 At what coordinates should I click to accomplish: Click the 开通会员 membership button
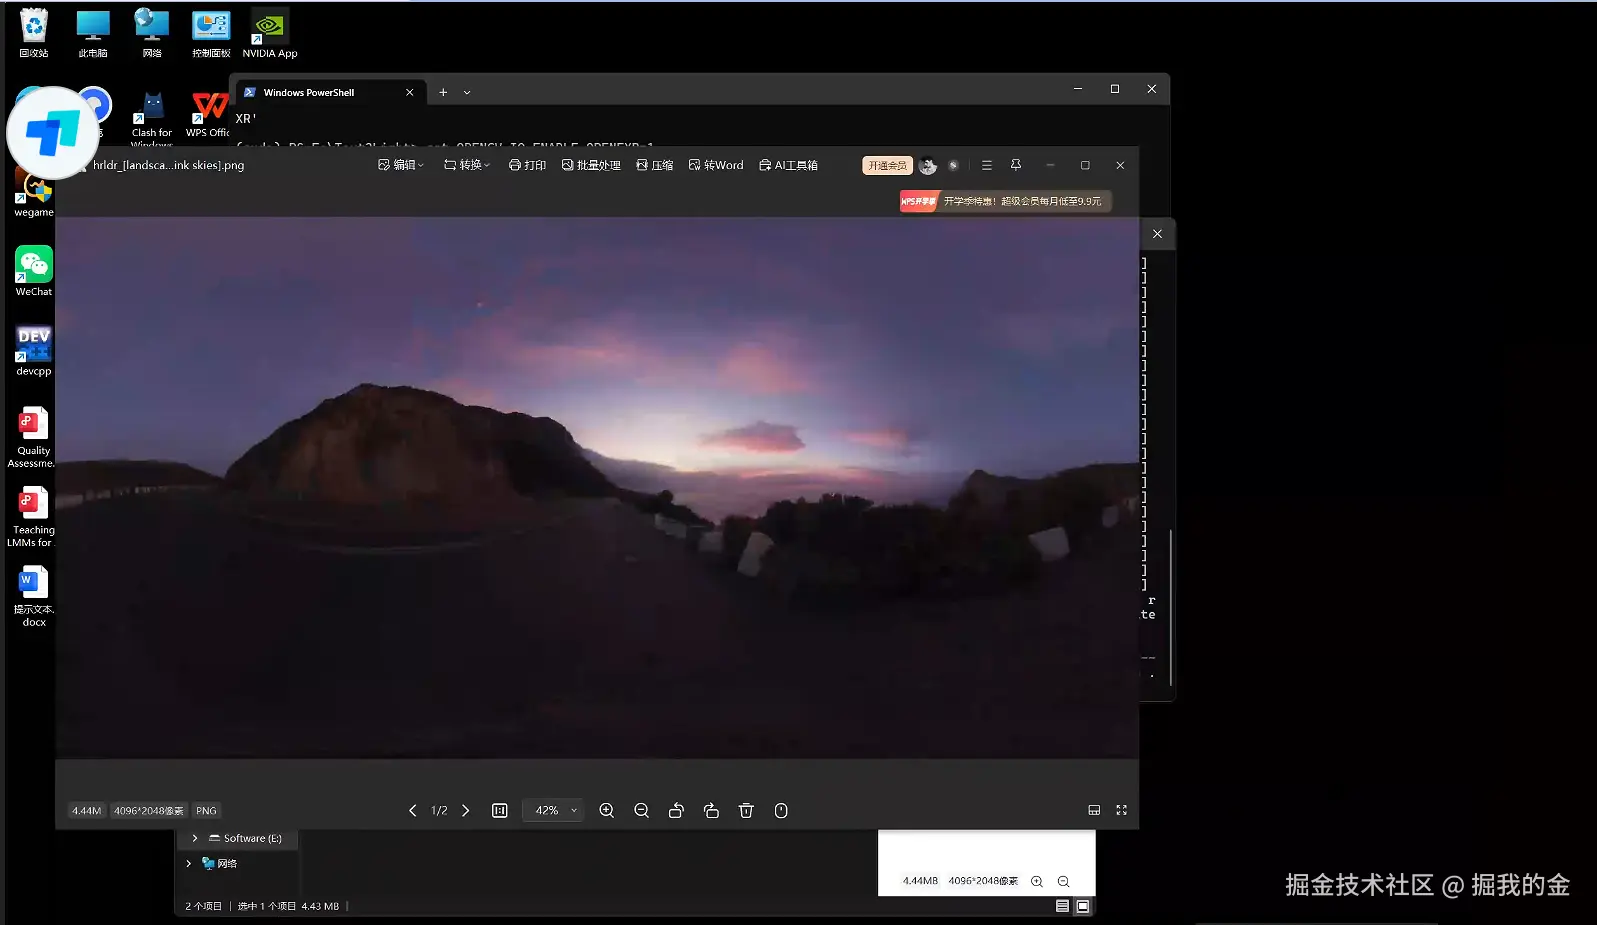pyautogui.click(x=887, y=165)
